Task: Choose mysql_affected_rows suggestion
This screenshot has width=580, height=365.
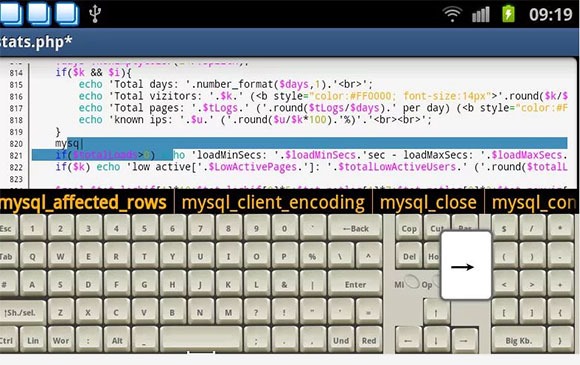Action: pyautogui.click(x=83, y=203)
